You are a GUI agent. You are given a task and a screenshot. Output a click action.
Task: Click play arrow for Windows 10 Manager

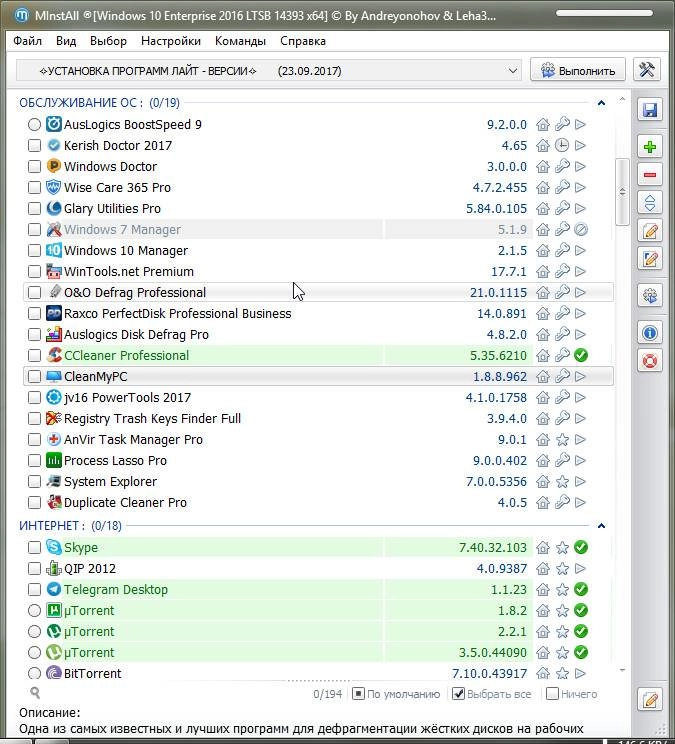point(580,250)
